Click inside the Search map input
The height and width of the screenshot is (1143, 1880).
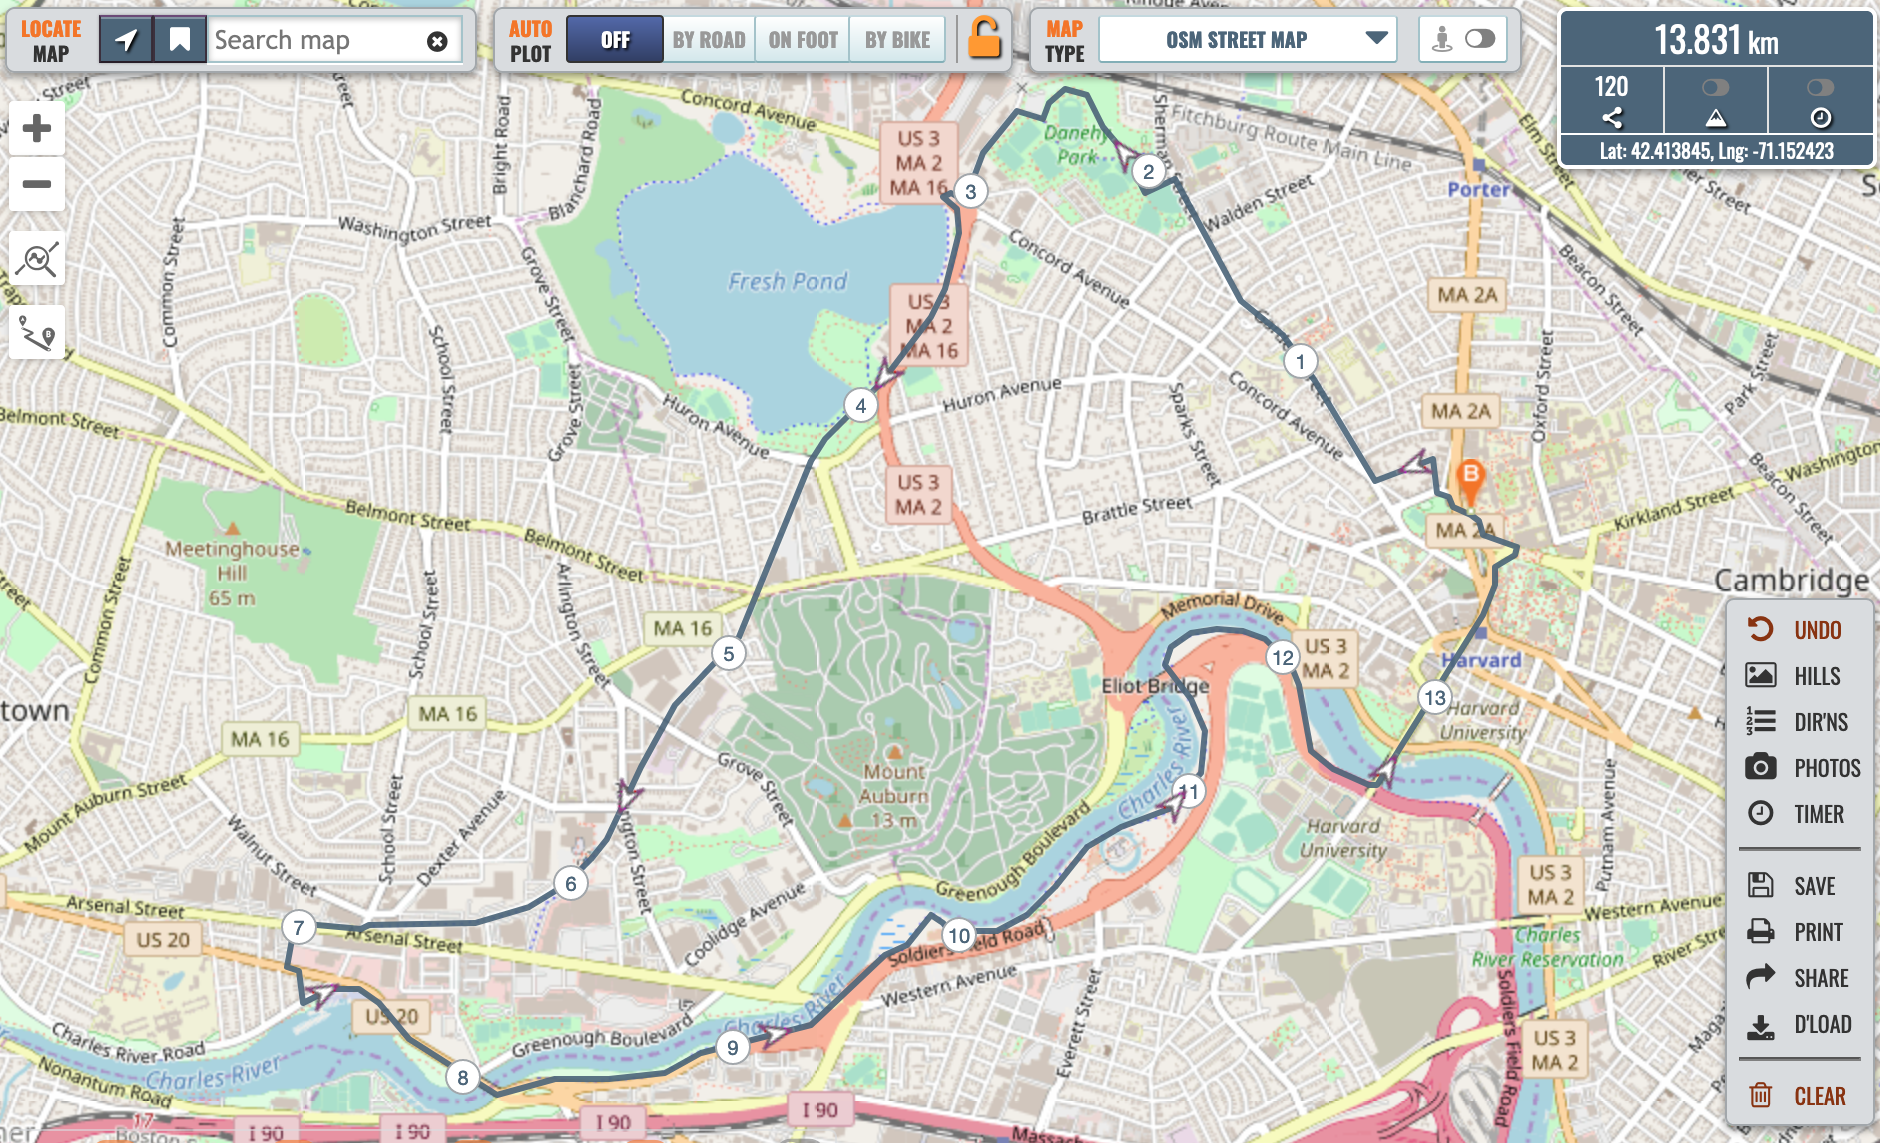pyautogui.click(x=315, y=41)
